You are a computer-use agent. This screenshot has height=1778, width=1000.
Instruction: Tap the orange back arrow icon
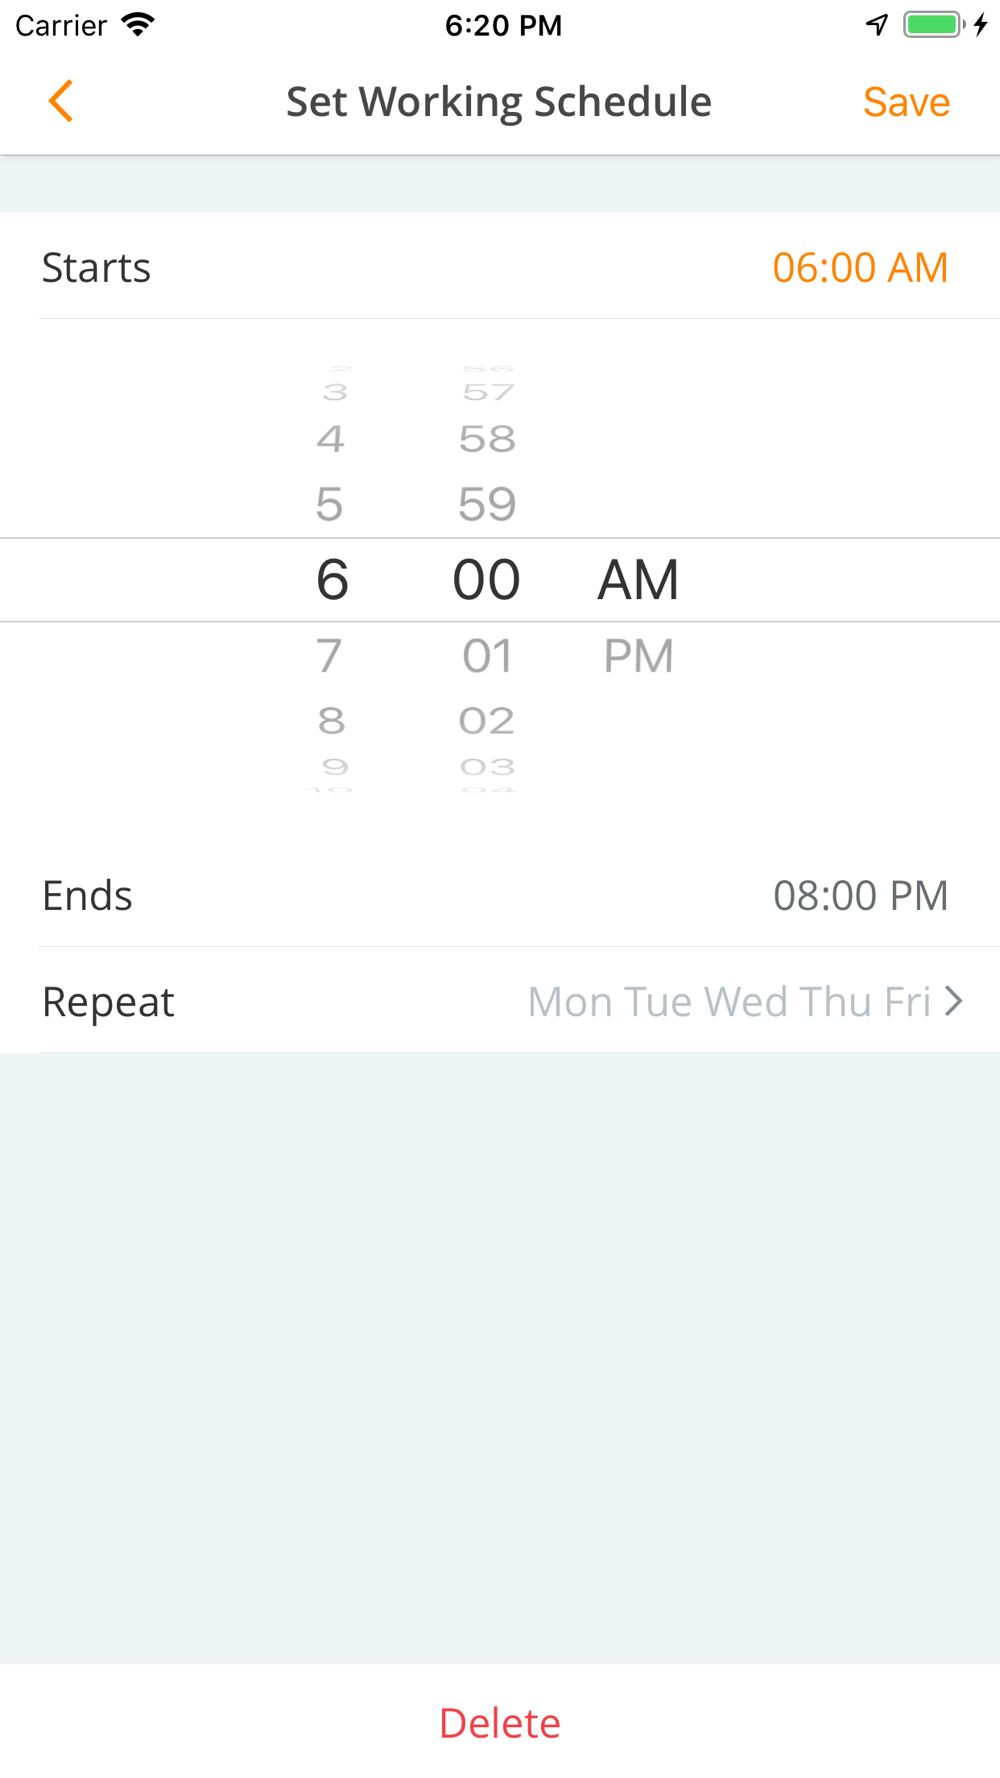point(61,101)
